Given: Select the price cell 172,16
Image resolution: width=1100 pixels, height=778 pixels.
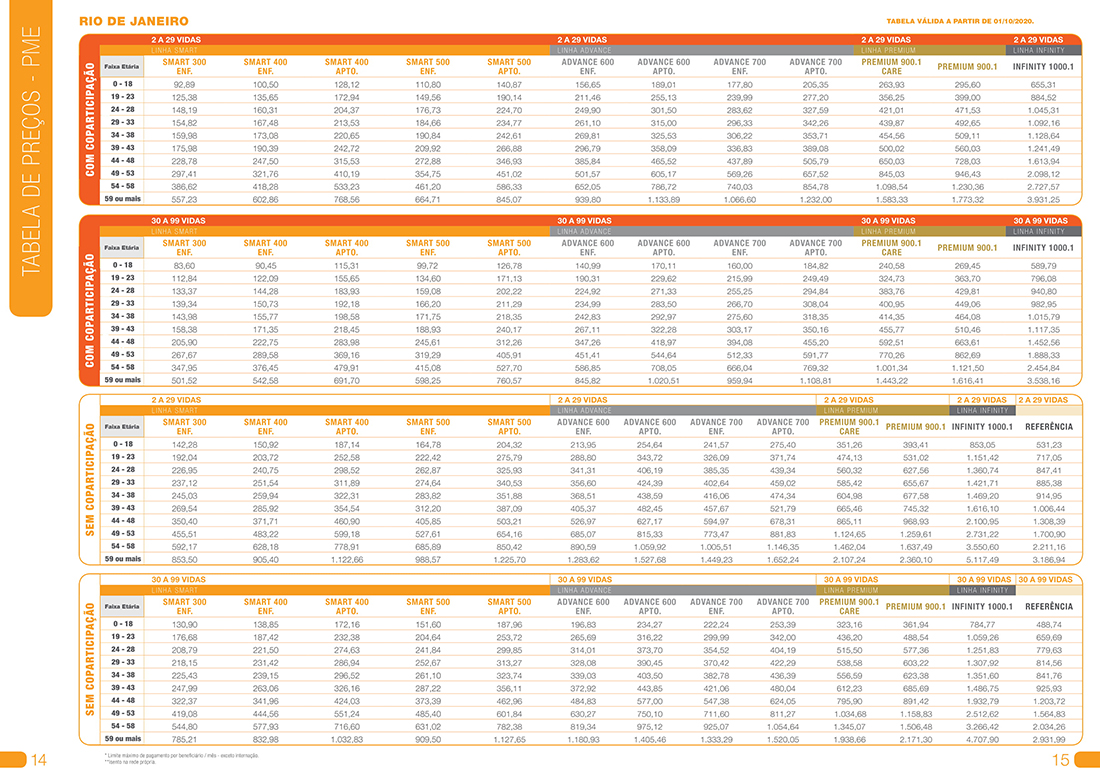Looking at the screenshot, I should (347, 624).
